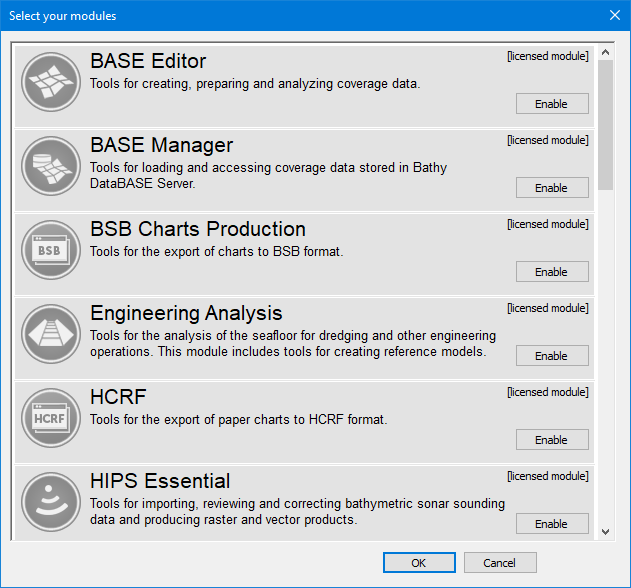
Task: Close the Select your modules dialog
Action: (614, 15)
